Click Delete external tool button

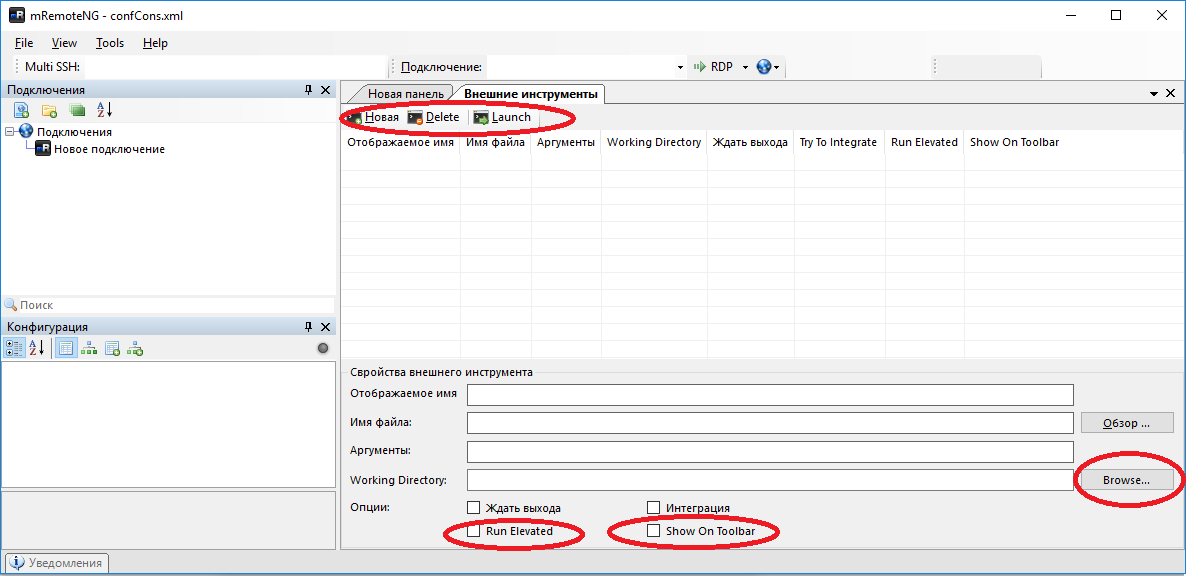click(x=433, y=117)
